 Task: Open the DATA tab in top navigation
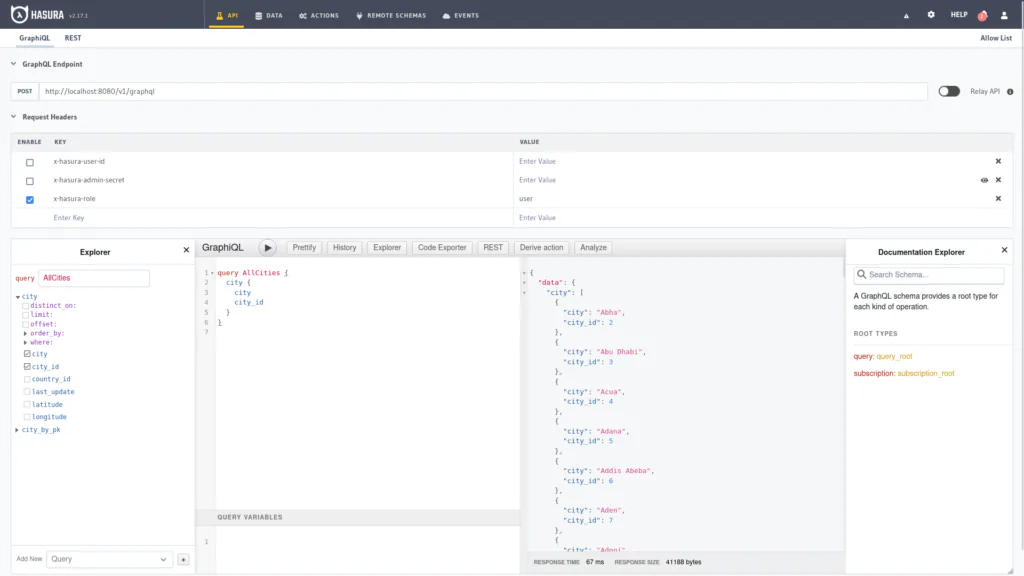(x=269, y=16)
